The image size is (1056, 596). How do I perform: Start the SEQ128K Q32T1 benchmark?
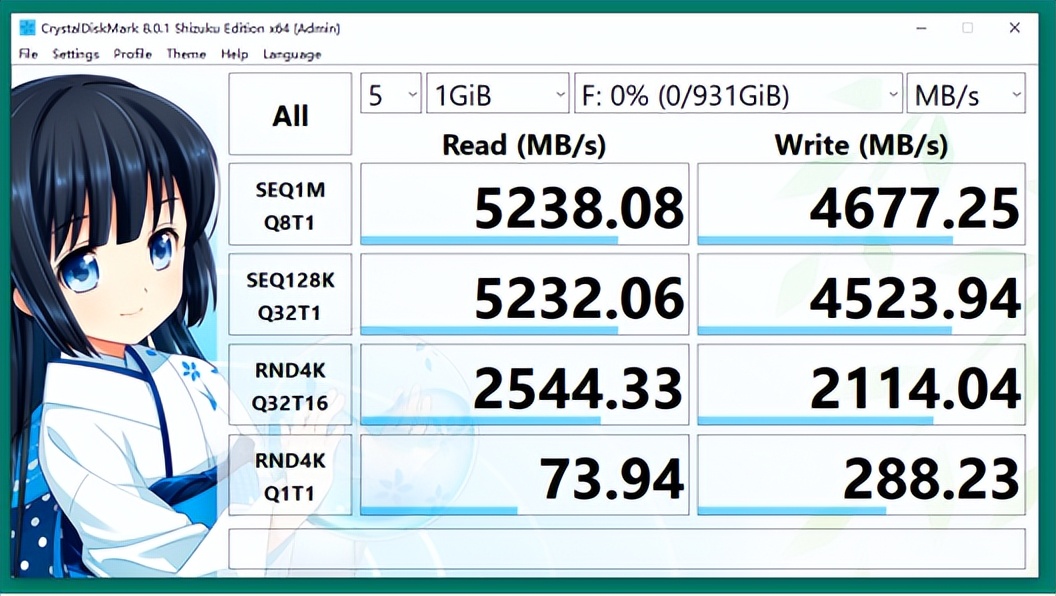pos(289,293)
